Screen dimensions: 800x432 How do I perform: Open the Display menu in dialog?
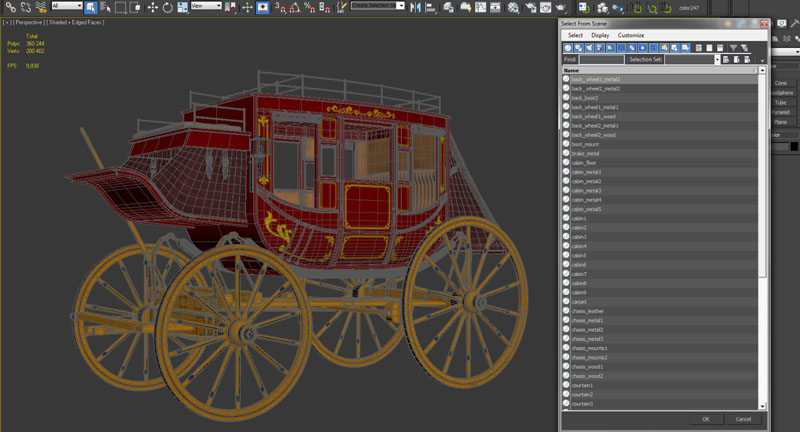pos(600,35)
